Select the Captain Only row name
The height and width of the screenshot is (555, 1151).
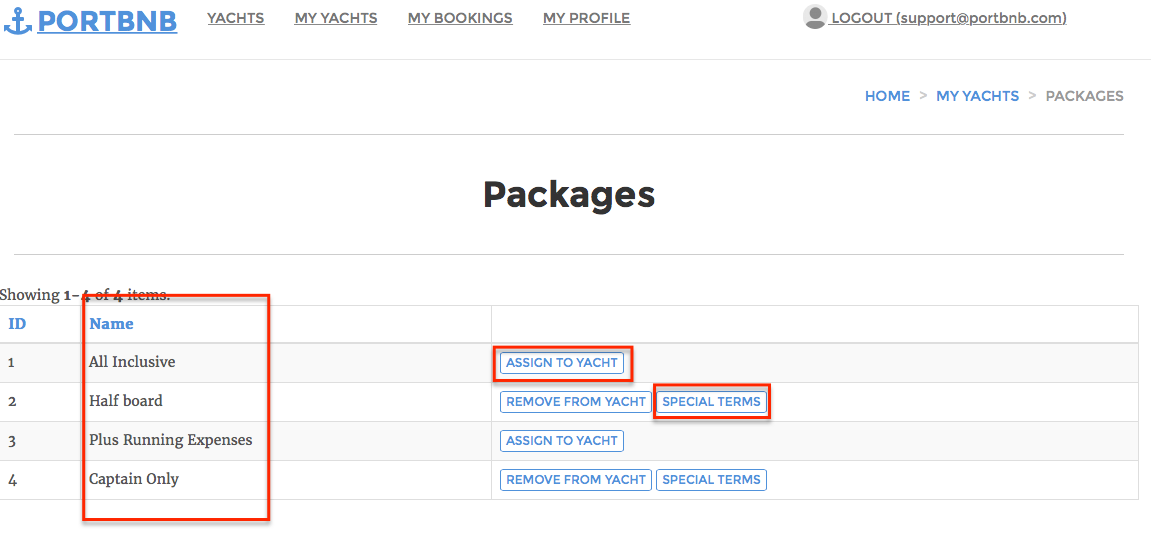[x=134, y=479]
